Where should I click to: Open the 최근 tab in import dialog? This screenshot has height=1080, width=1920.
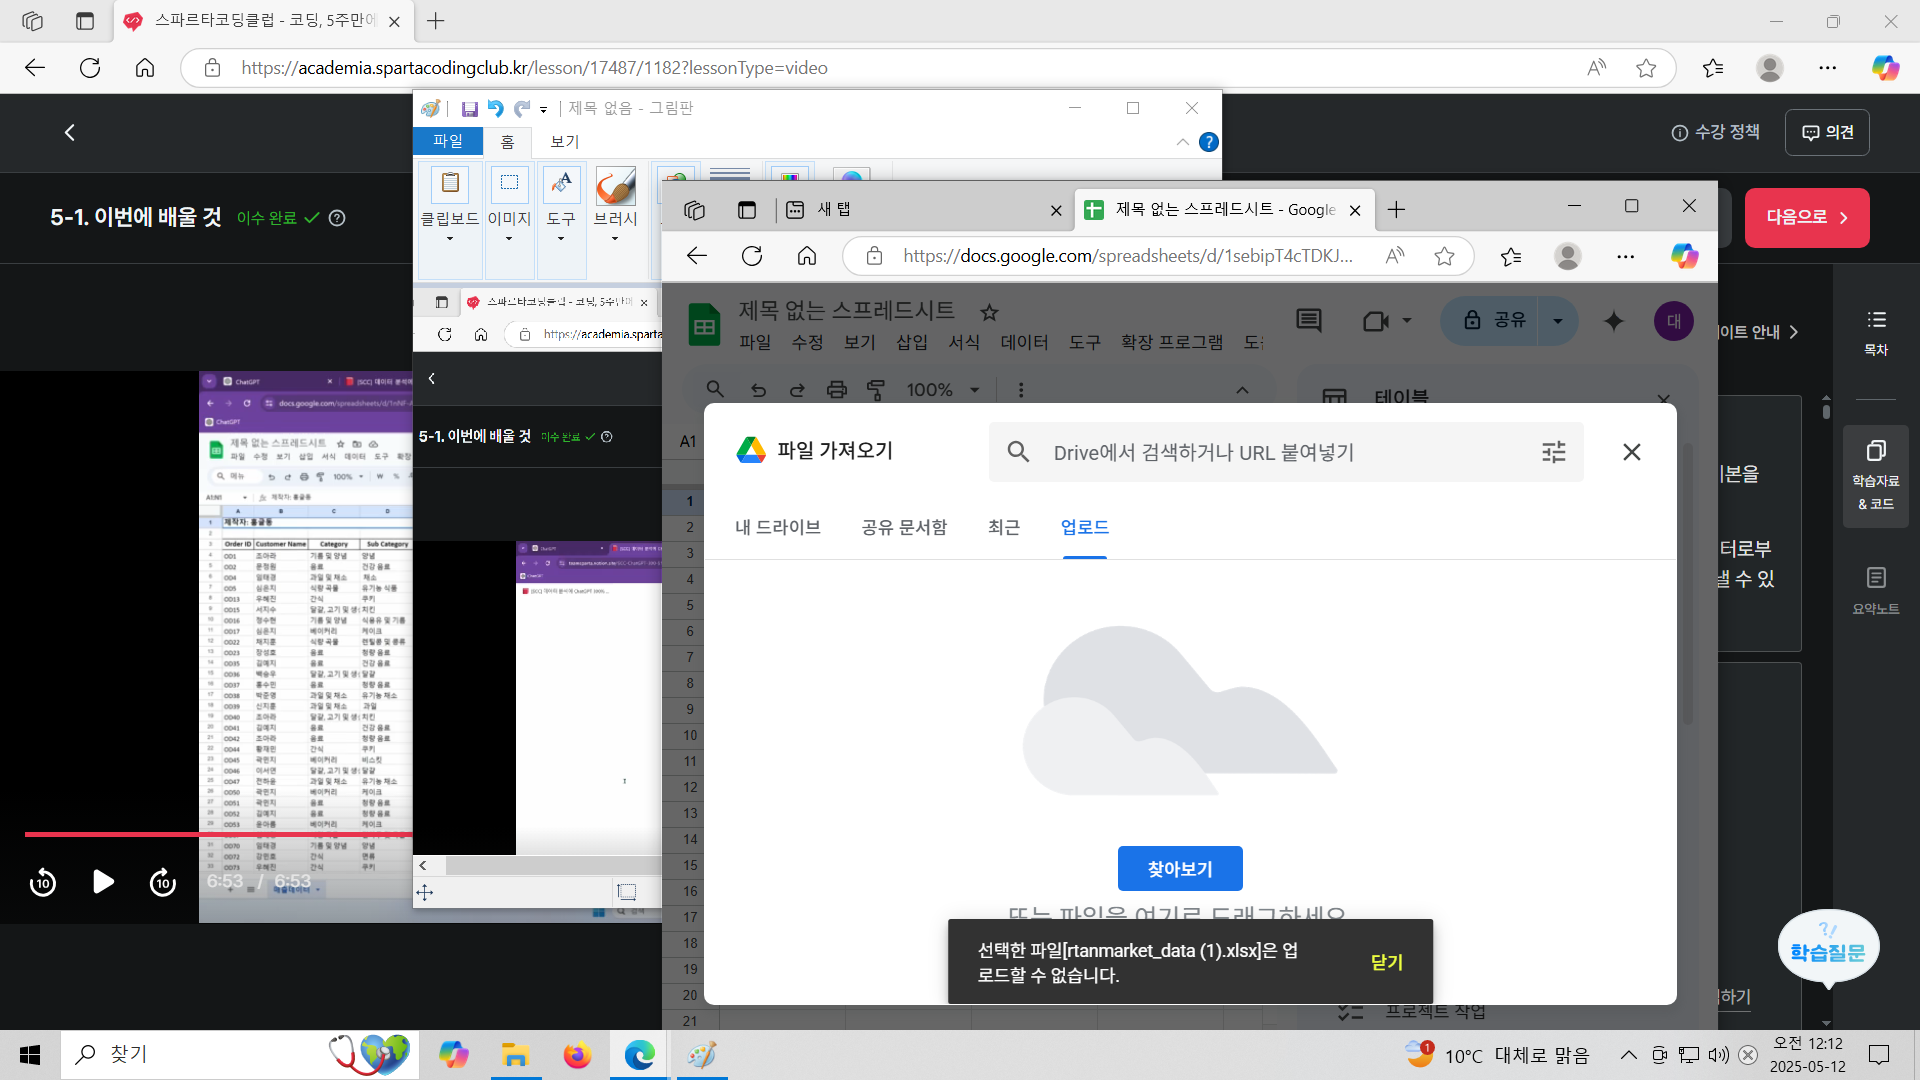point(1004,527)
